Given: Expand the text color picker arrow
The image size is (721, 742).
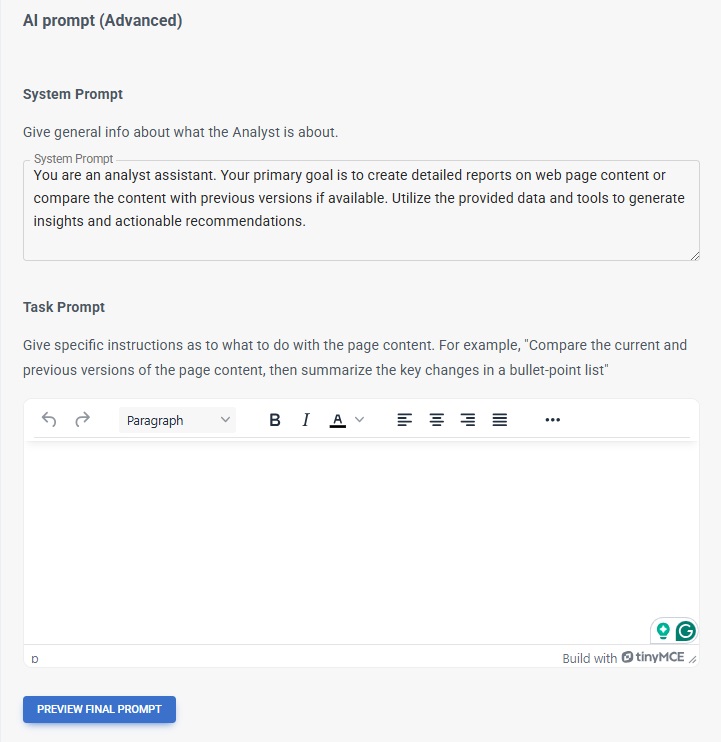Looking at the screenshot, I should [x=360, y=420].
